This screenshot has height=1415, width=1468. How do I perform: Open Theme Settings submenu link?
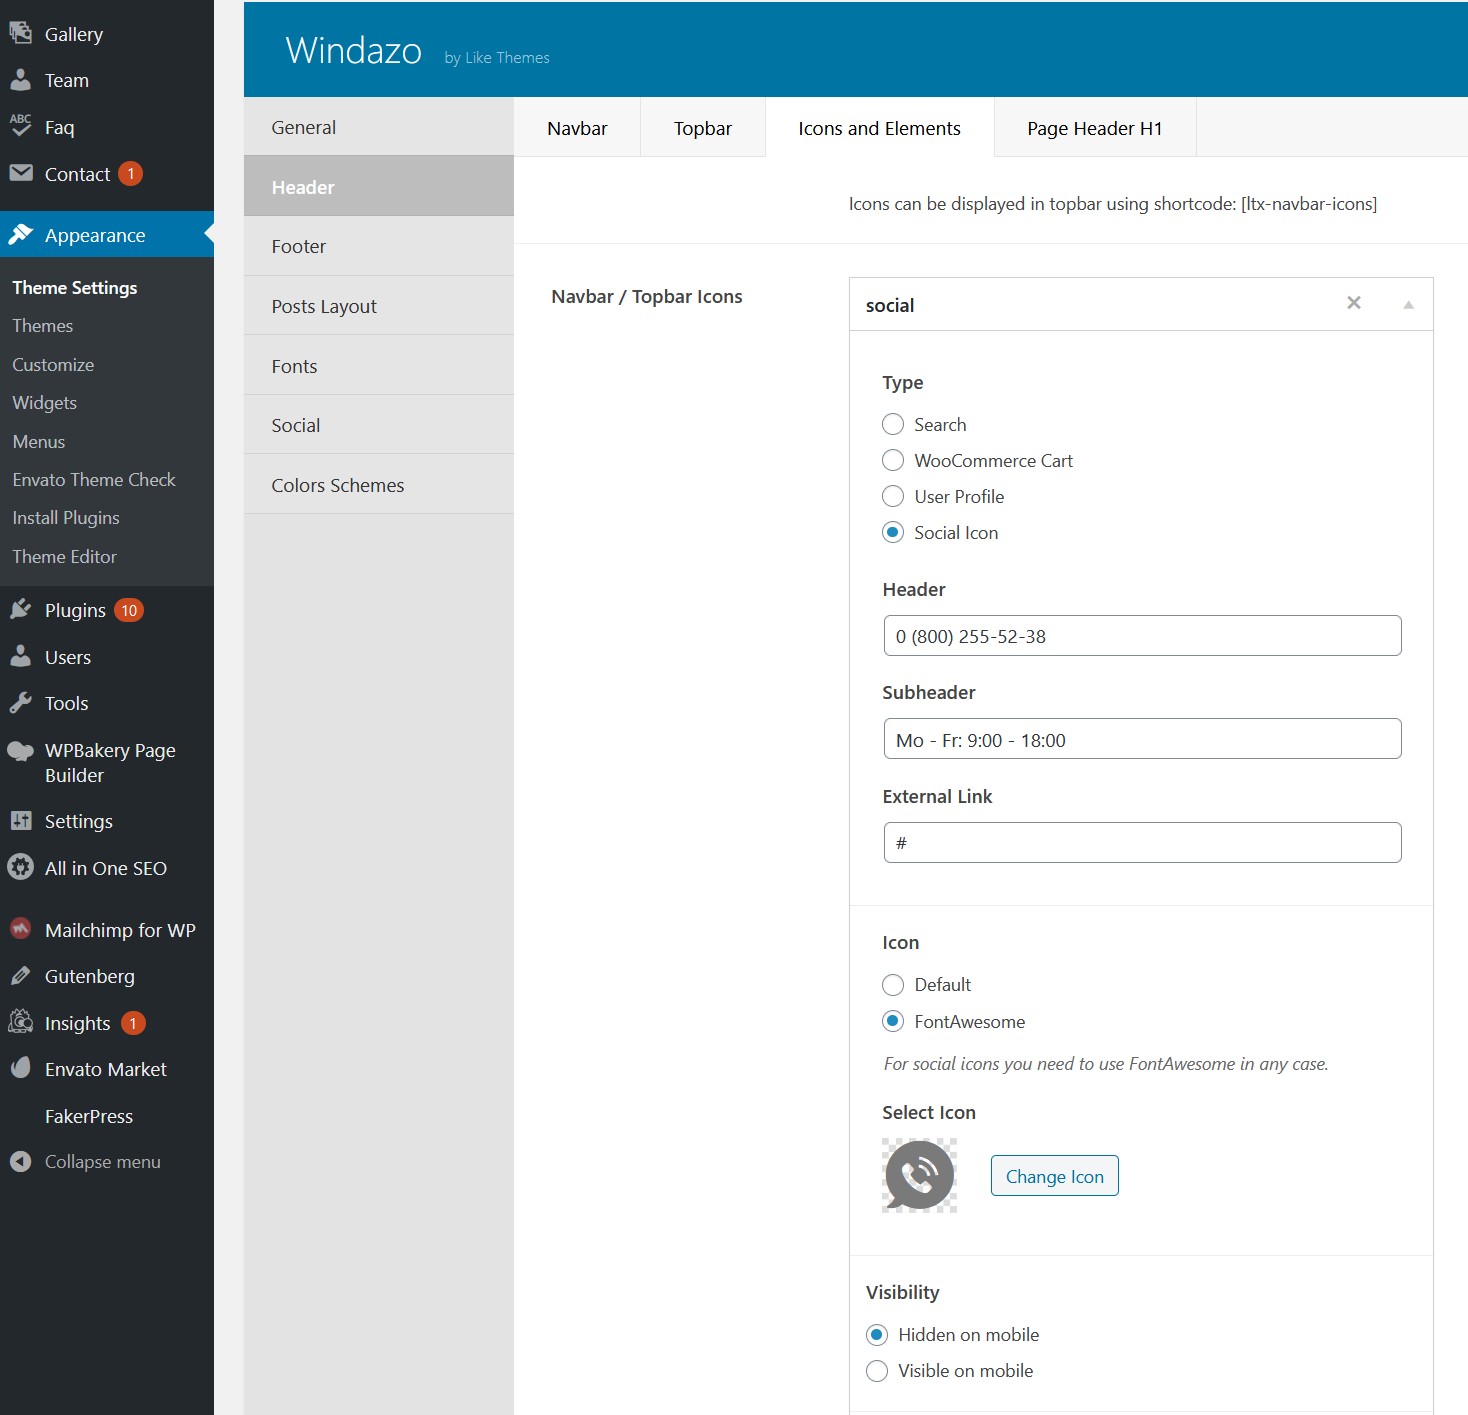75,287
